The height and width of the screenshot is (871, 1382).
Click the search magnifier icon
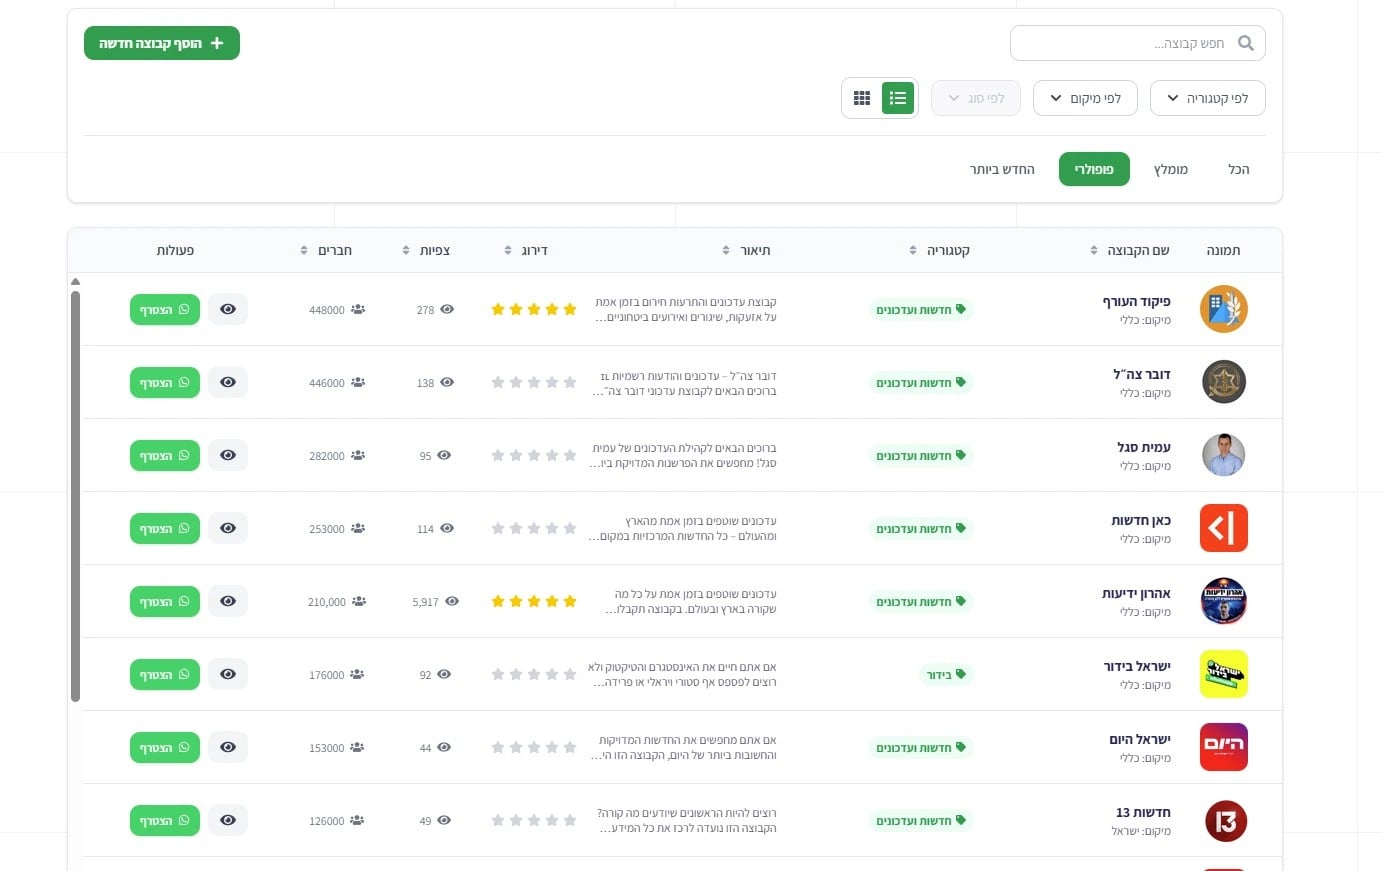point(1245,43)
